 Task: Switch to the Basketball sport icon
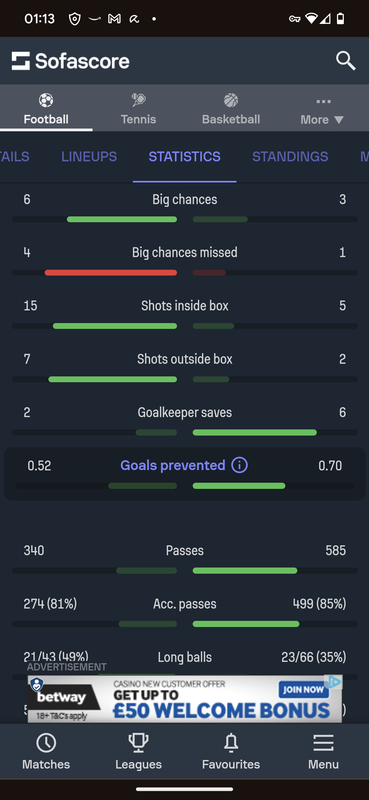point(231,99)
